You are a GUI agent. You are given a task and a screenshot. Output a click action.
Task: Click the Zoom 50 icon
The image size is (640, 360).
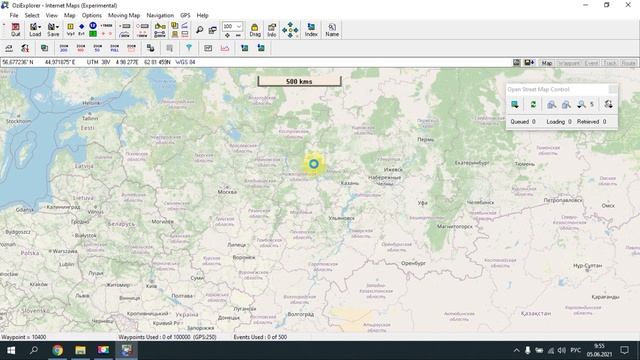coord(97,48)
